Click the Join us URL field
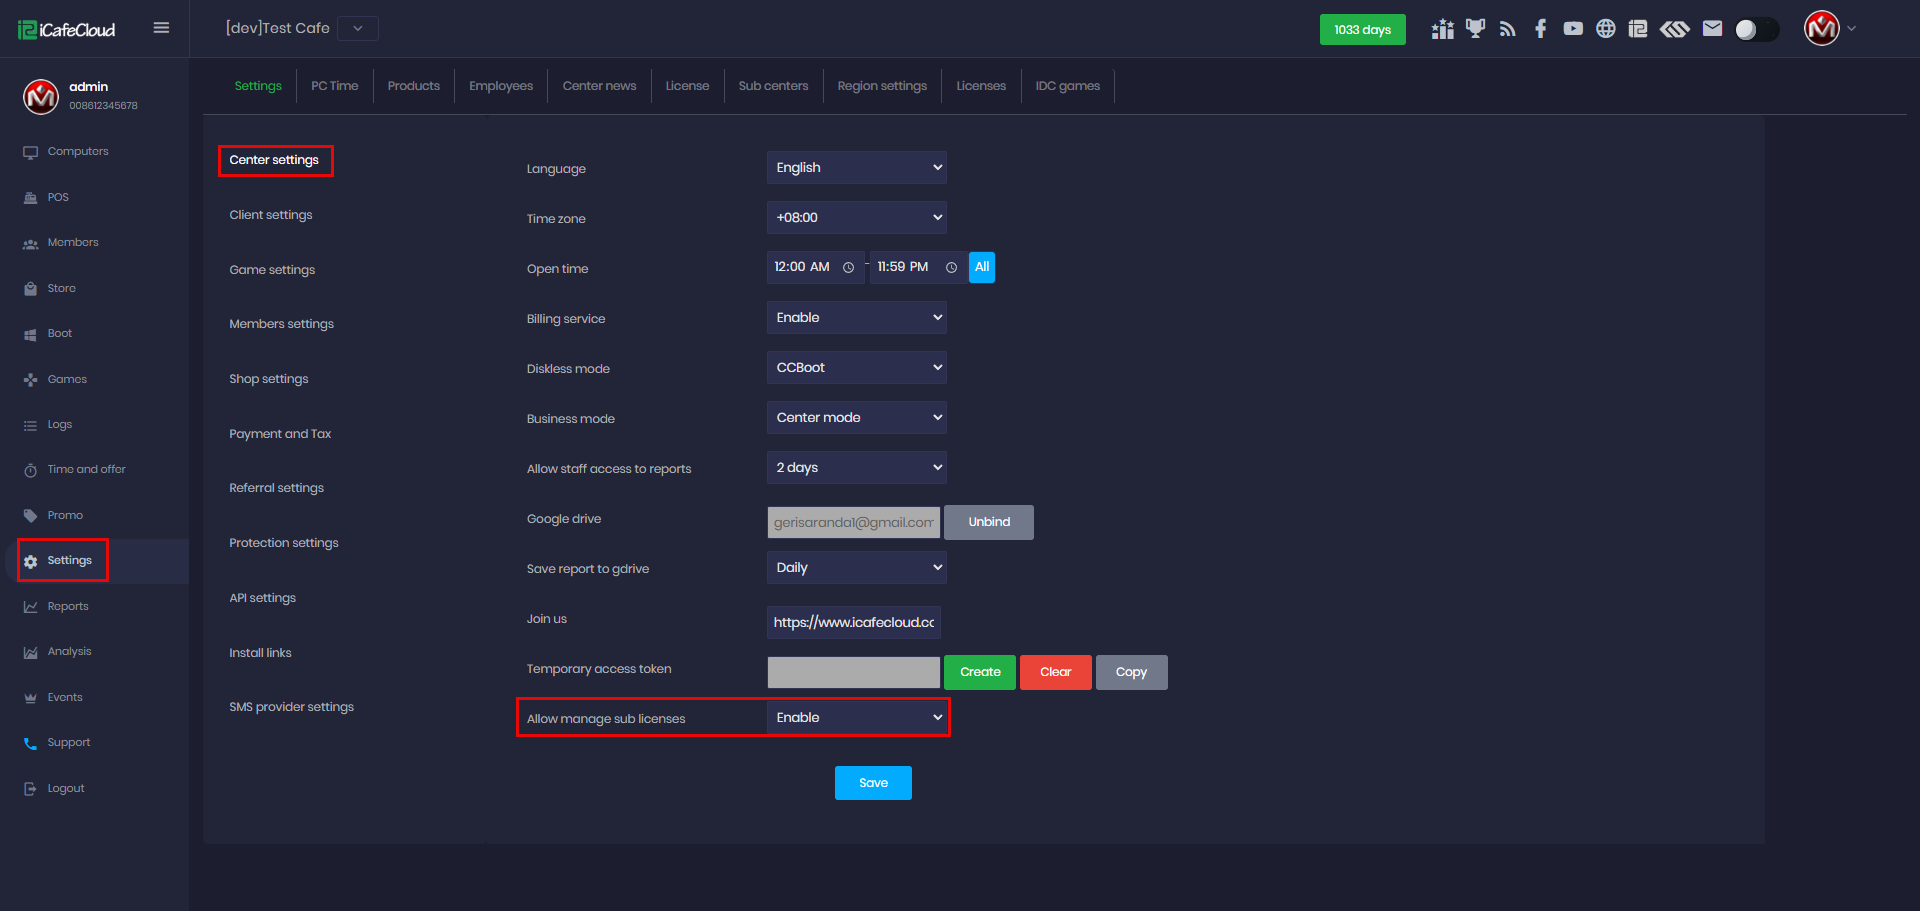This screenshot has height=911, width=1920. (x=853, y=622)
